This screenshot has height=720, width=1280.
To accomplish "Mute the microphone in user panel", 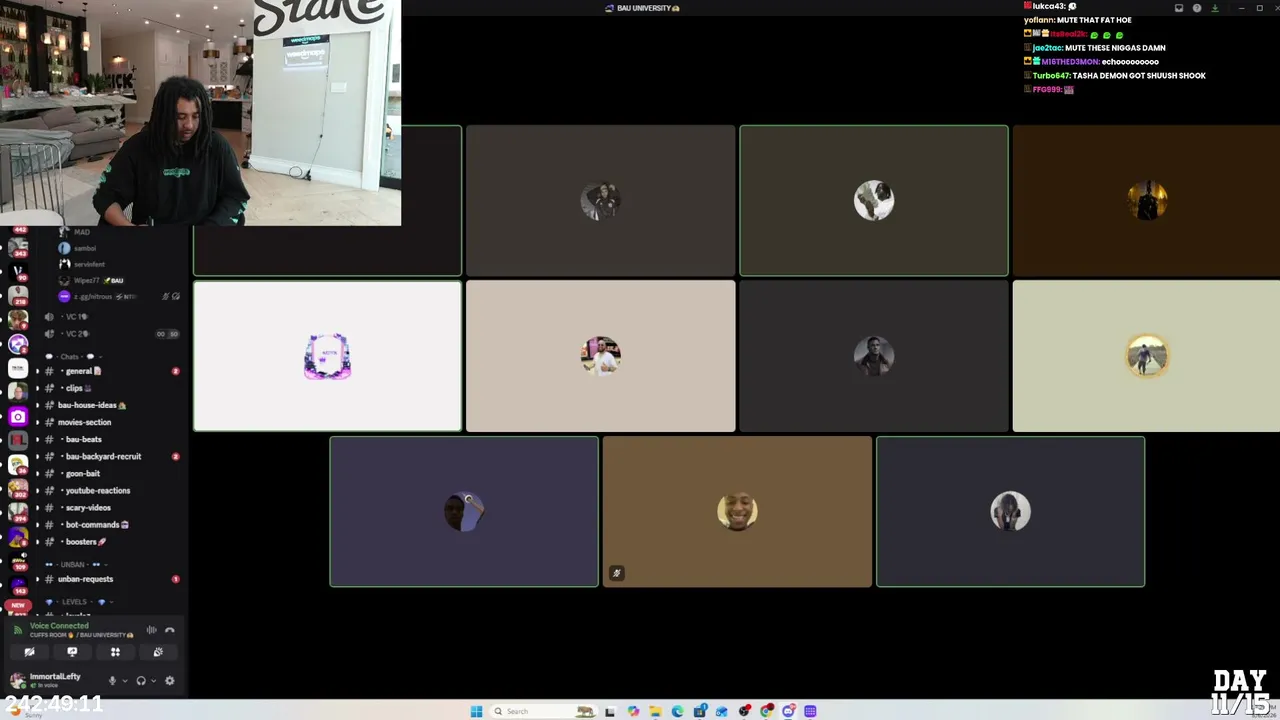I will pos(112,681).
